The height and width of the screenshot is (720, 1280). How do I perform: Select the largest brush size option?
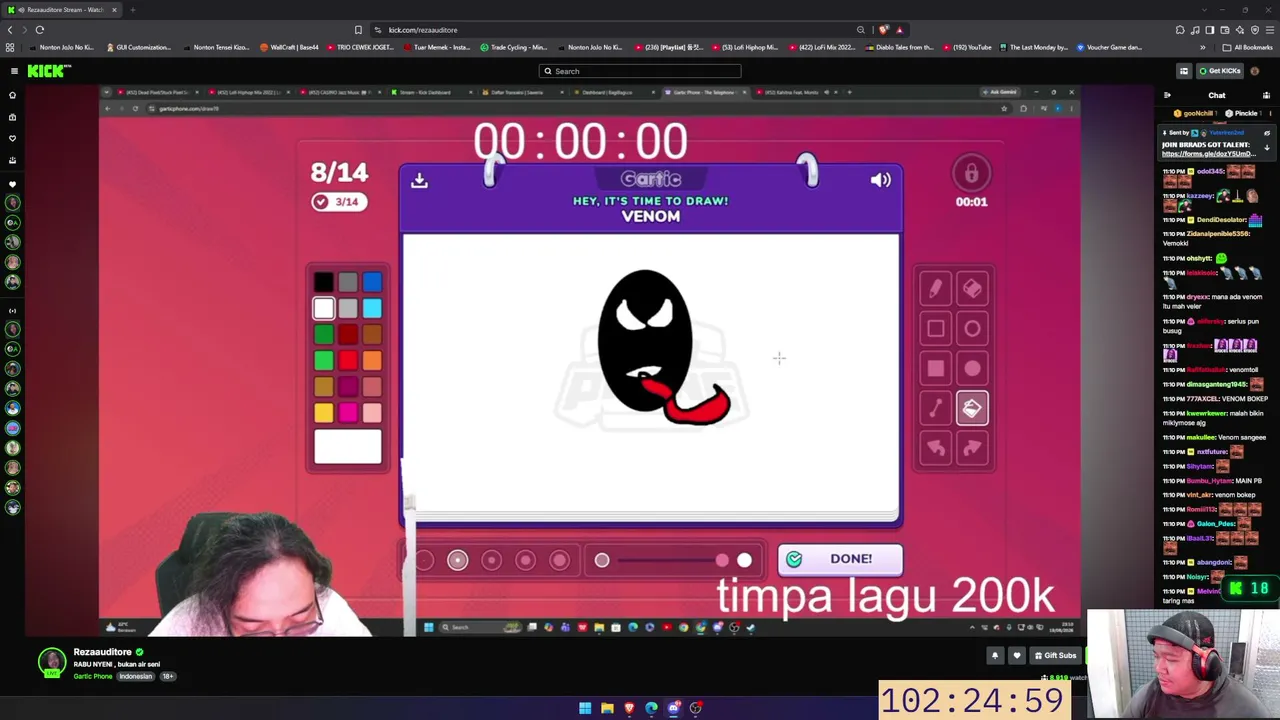(559, 560)
